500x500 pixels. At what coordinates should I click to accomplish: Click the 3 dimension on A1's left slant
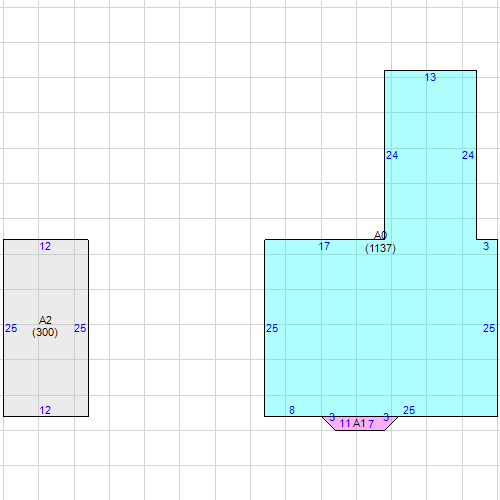coord(332,417)
